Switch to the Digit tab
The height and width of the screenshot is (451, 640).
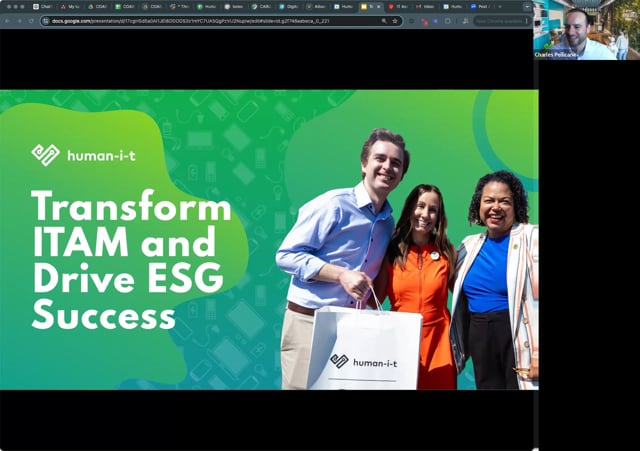click(289, 7)
